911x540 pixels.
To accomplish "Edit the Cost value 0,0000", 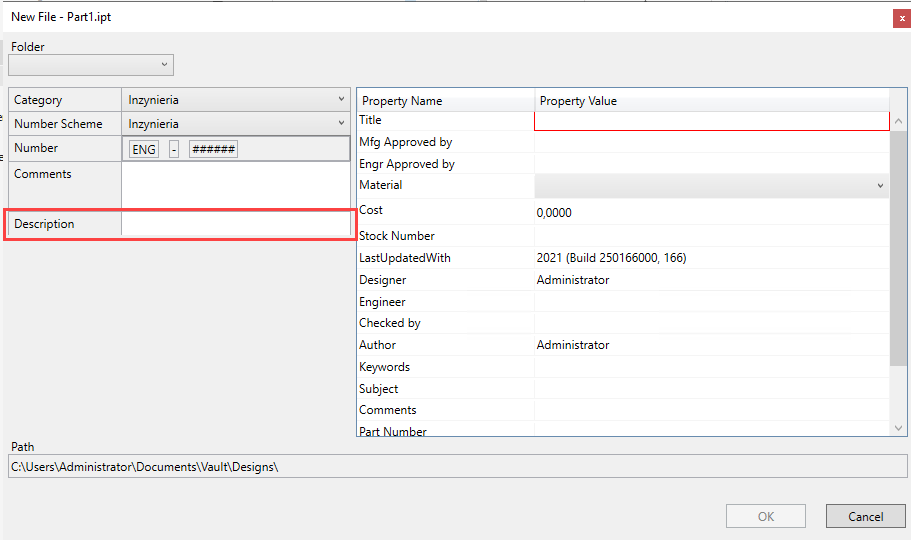I will [x=711, y=212].
